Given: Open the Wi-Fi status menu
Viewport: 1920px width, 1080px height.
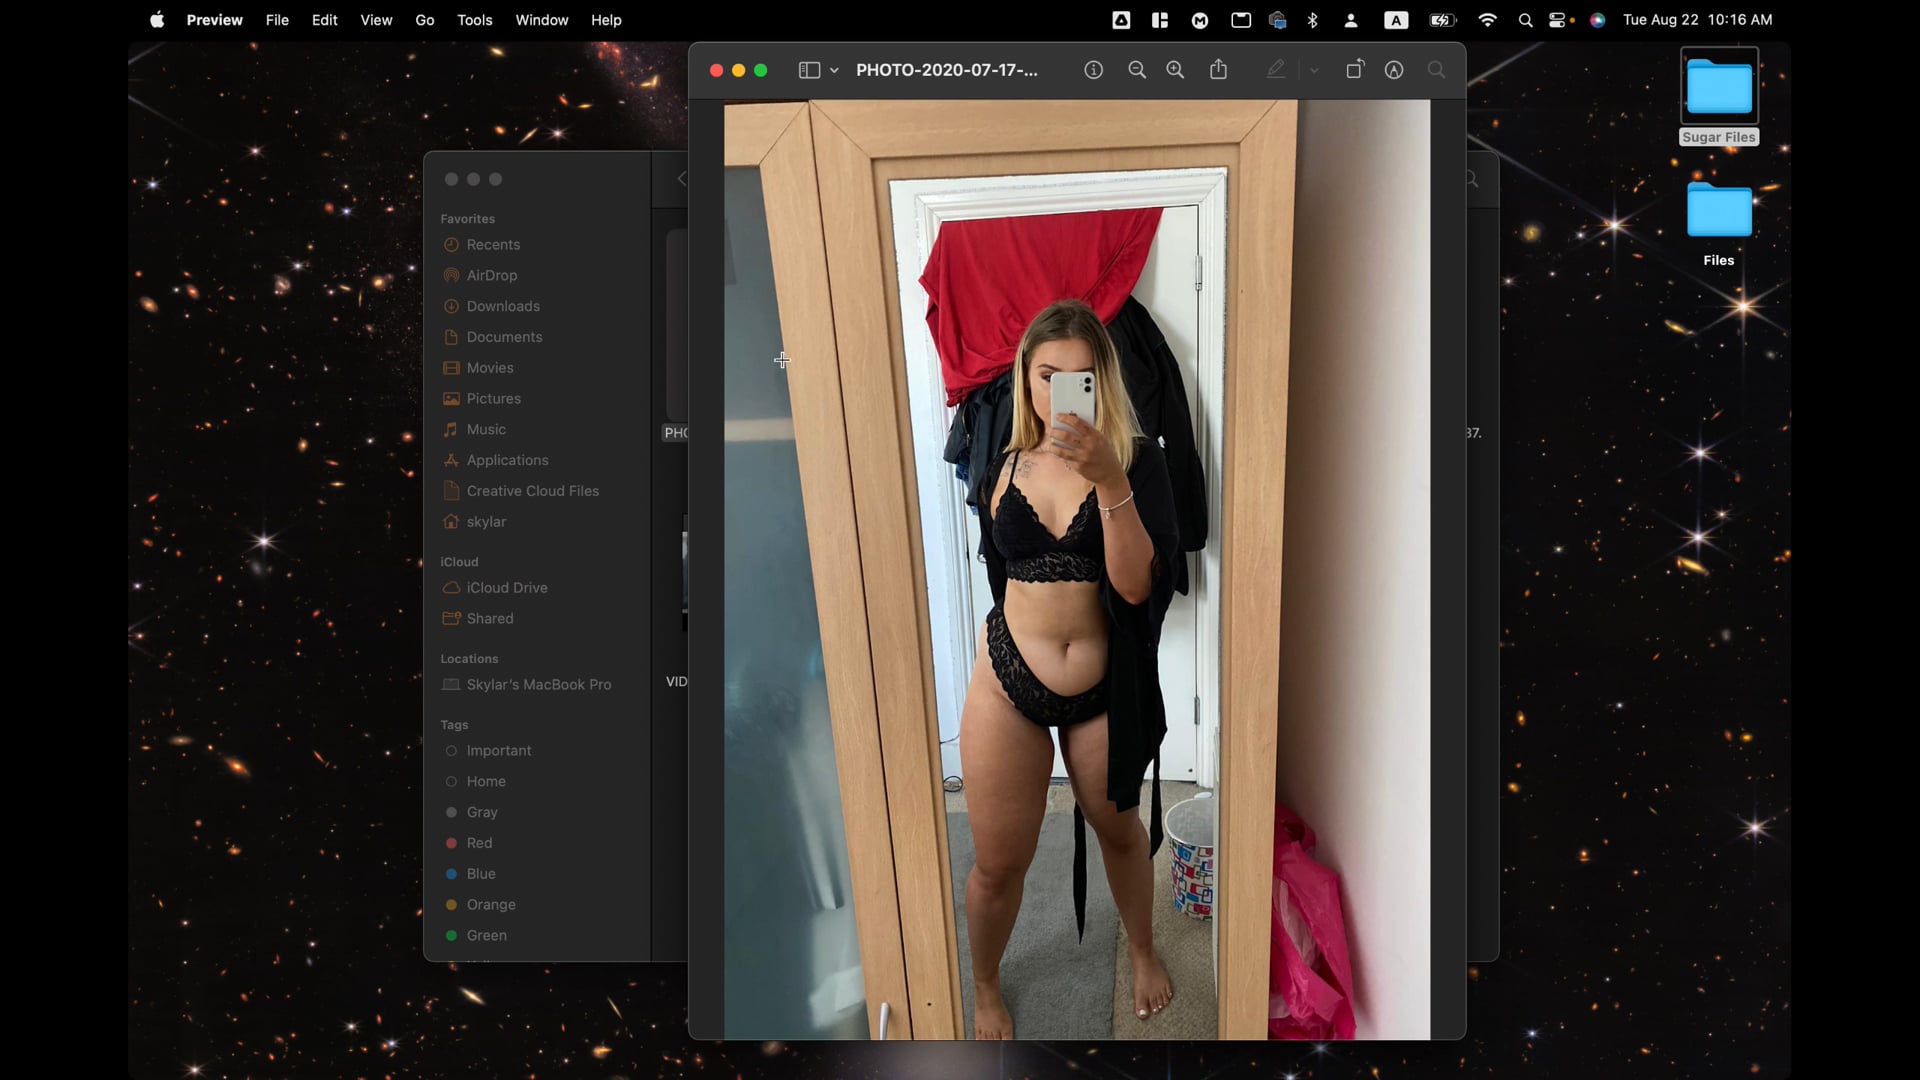Looking at the screenshot, I should 1487,20.
